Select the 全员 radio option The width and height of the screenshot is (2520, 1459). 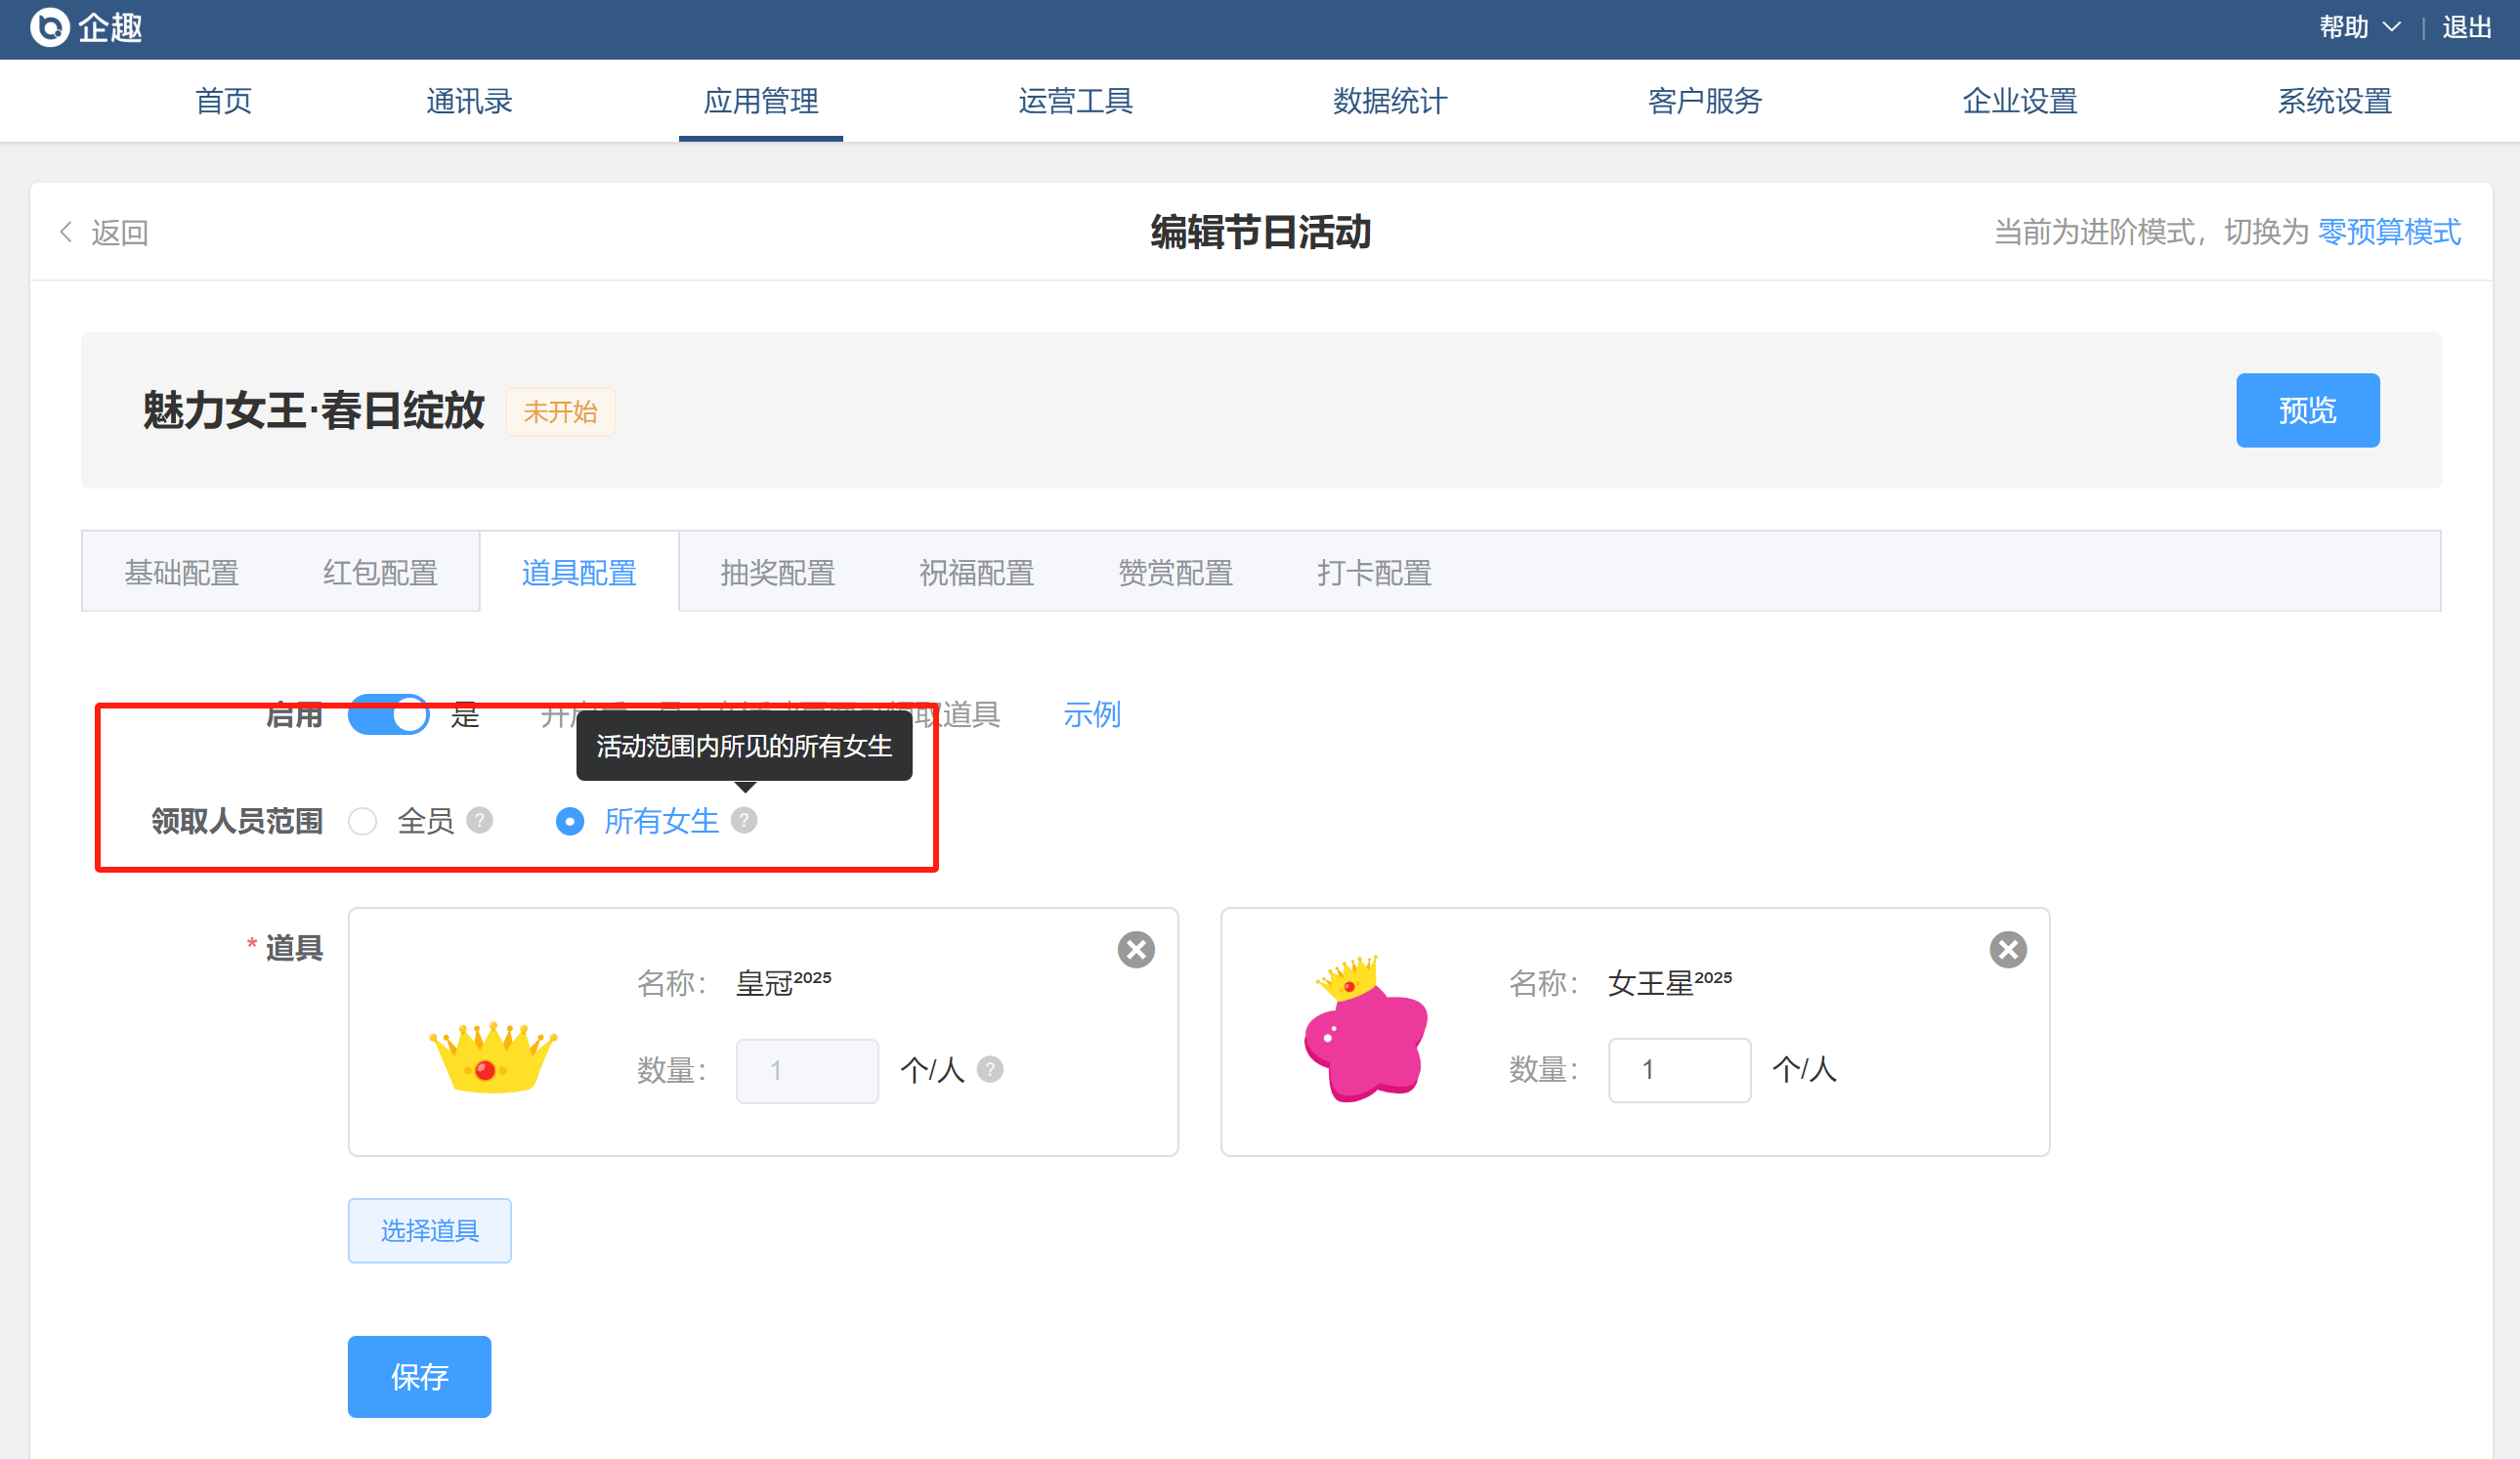[363, 821]
